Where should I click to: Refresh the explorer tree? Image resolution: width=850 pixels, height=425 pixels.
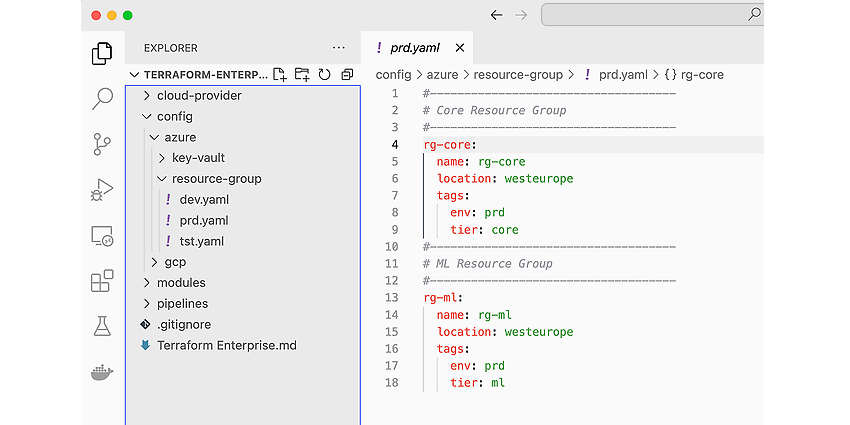(324, 75)
